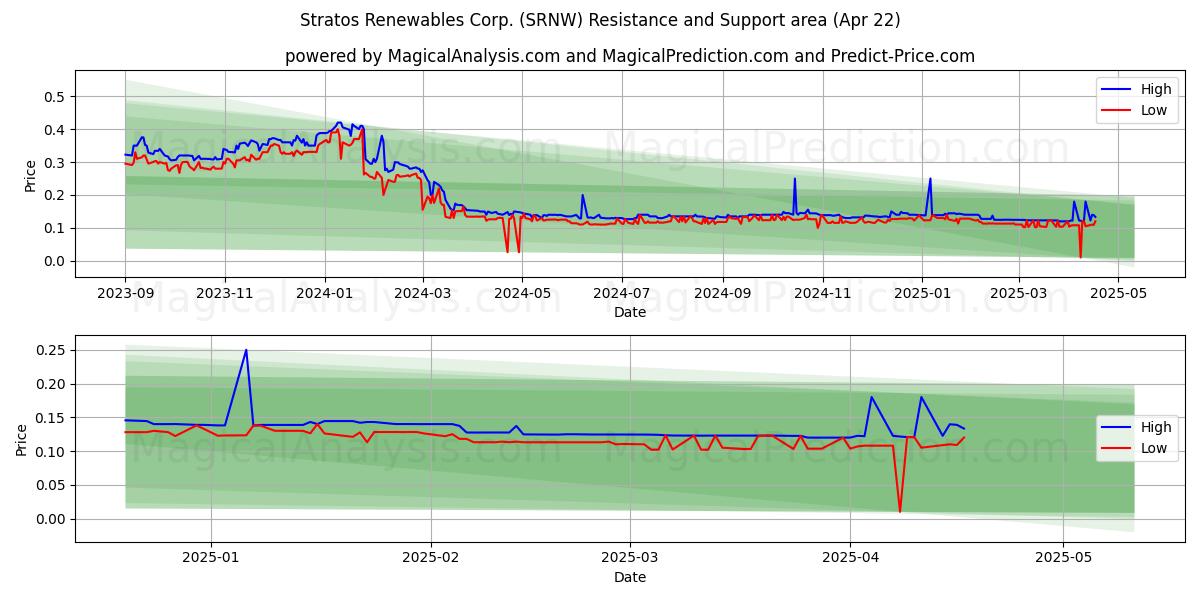This screenshot has width=1200, height=600.
Task: Click the '0.3' price tick on top chart
Action: pos(55,163)
